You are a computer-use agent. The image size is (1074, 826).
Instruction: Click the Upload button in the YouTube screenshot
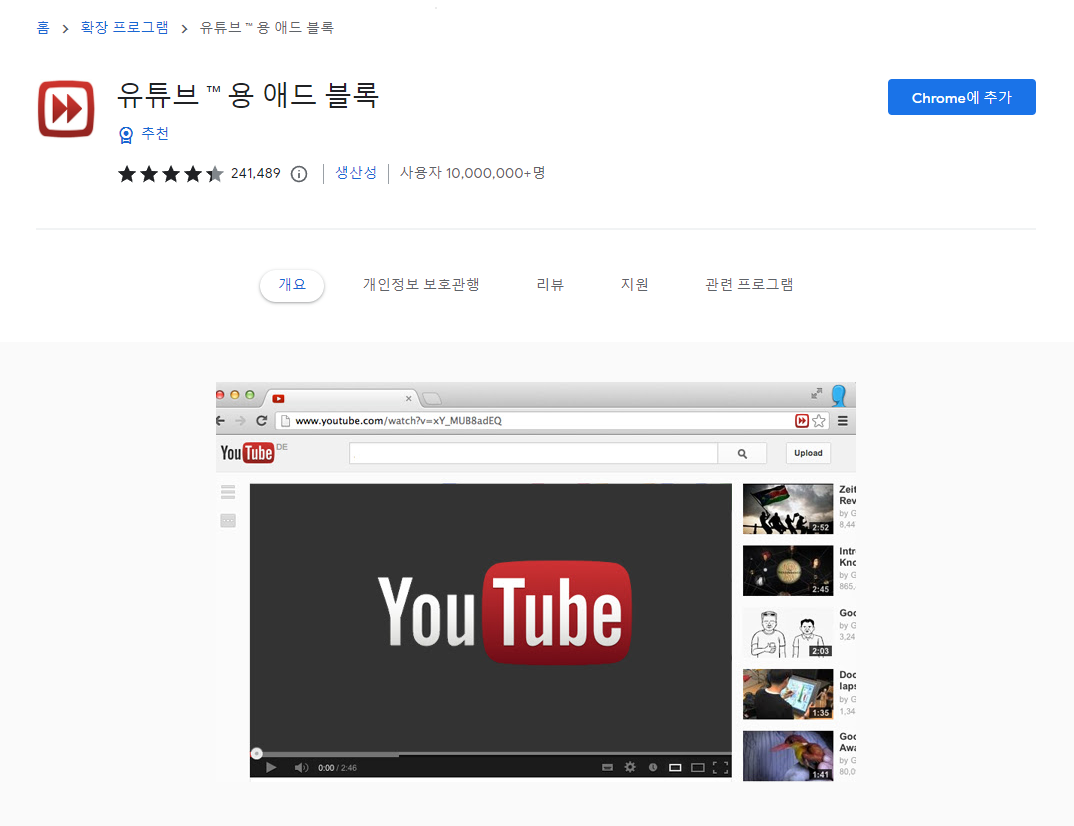(808, 453)
